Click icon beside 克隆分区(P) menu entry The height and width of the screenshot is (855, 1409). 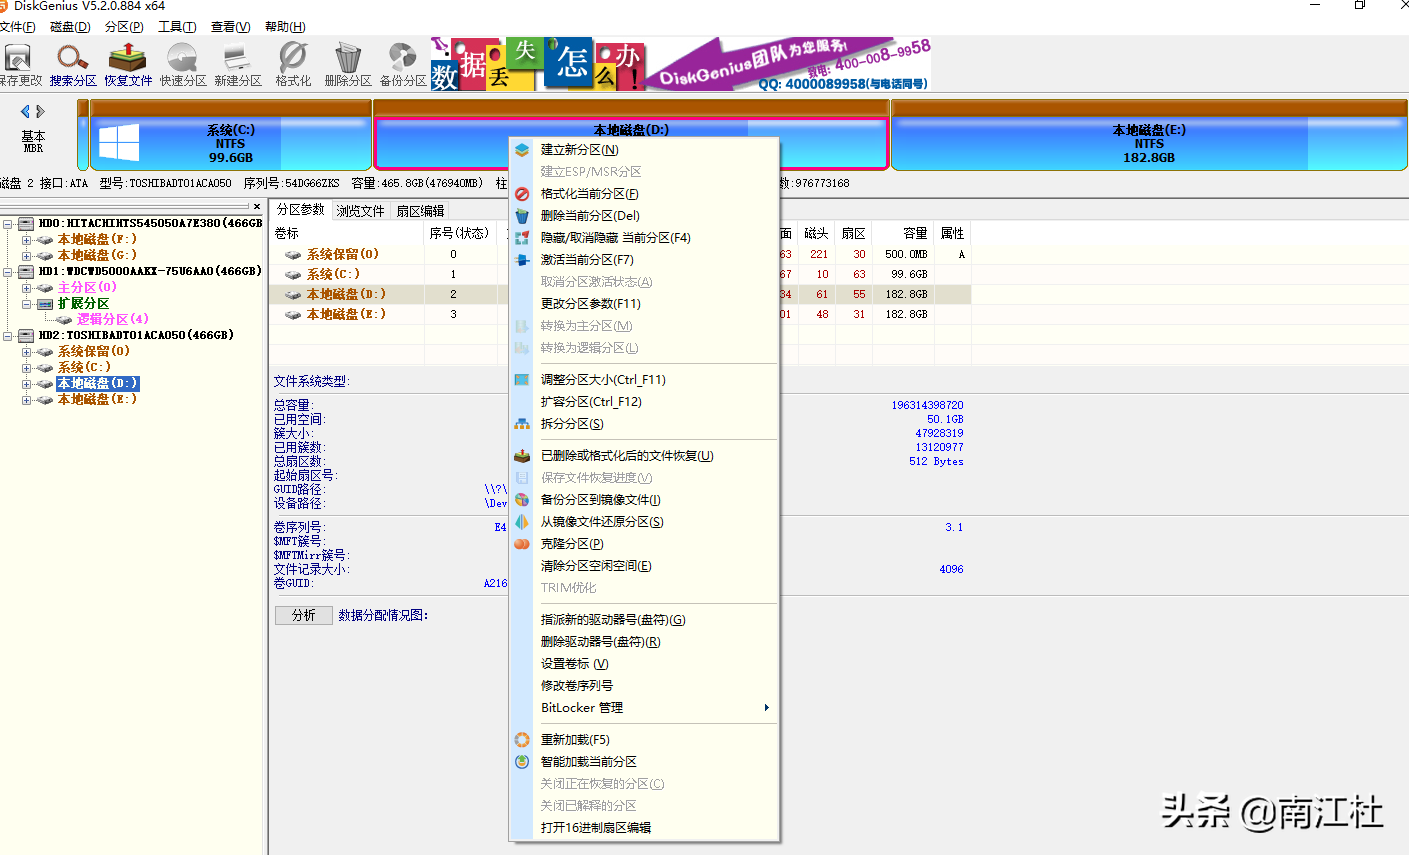[x=522, y=544]
